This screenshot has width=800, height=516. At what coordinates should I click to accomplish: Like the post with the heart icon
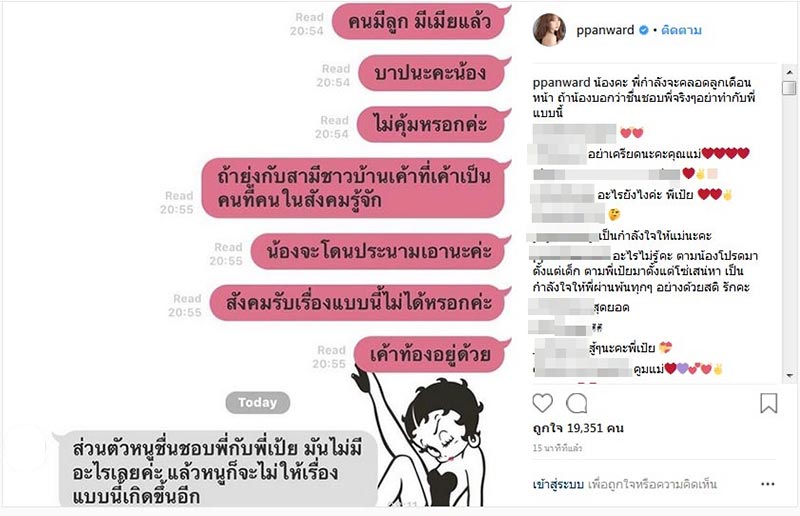point(542,403)
